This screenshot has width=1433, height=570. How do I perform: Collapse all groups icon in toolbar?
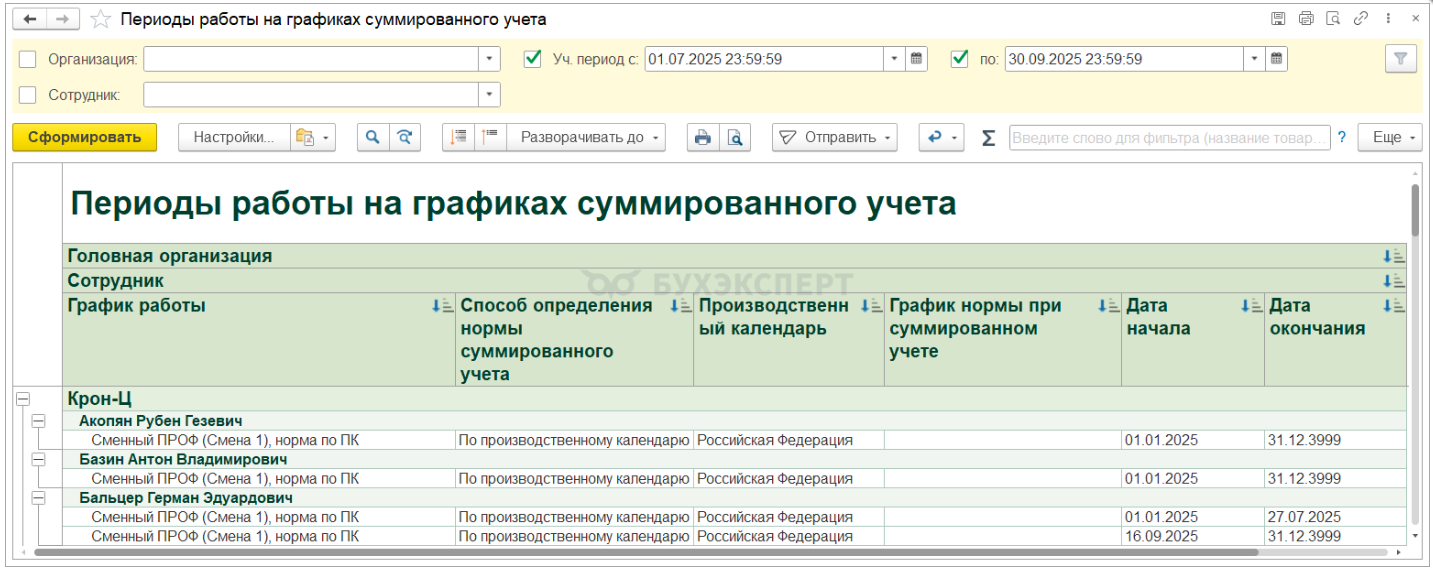click(x=458, y=138)
